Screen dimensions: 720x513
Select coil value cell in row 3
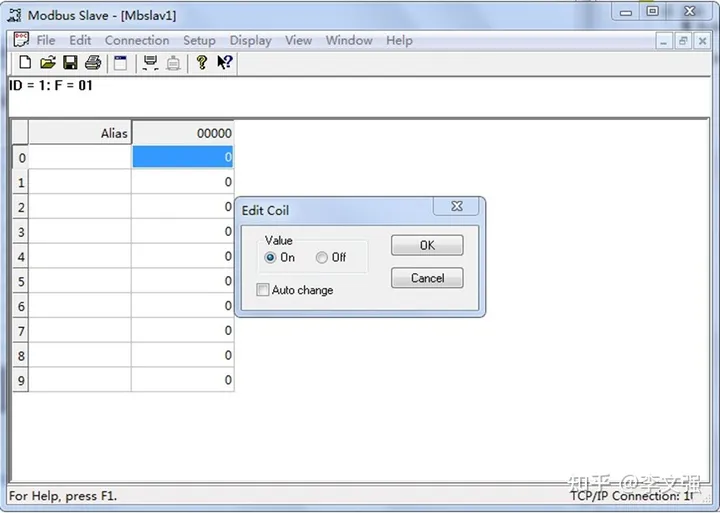click(183, 231)
